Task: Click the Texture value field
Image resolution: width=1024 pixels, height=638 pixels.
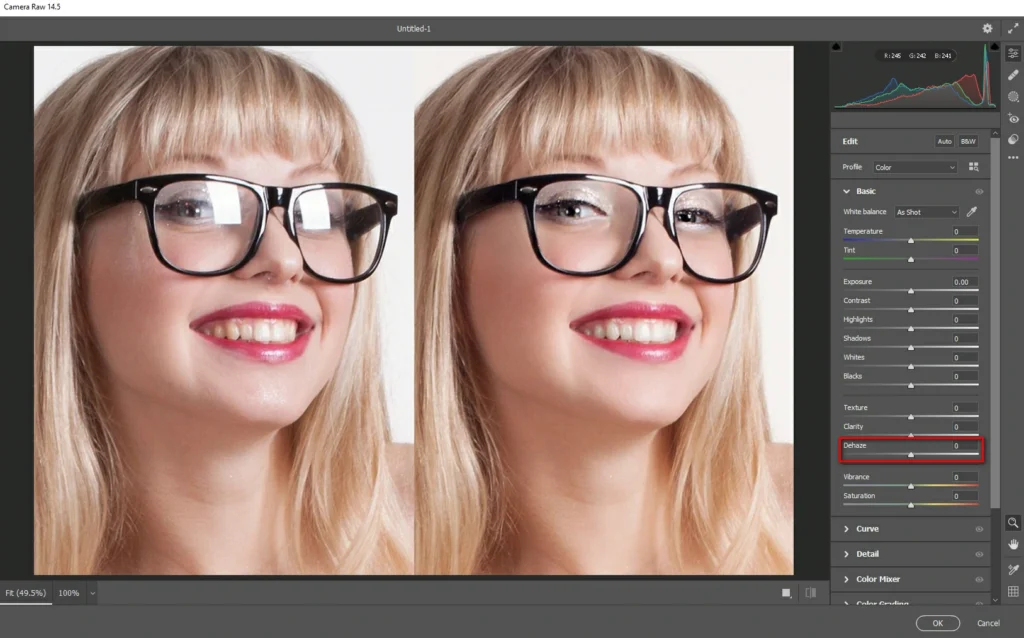Action: pyautogui.click(x=965, y=407)
